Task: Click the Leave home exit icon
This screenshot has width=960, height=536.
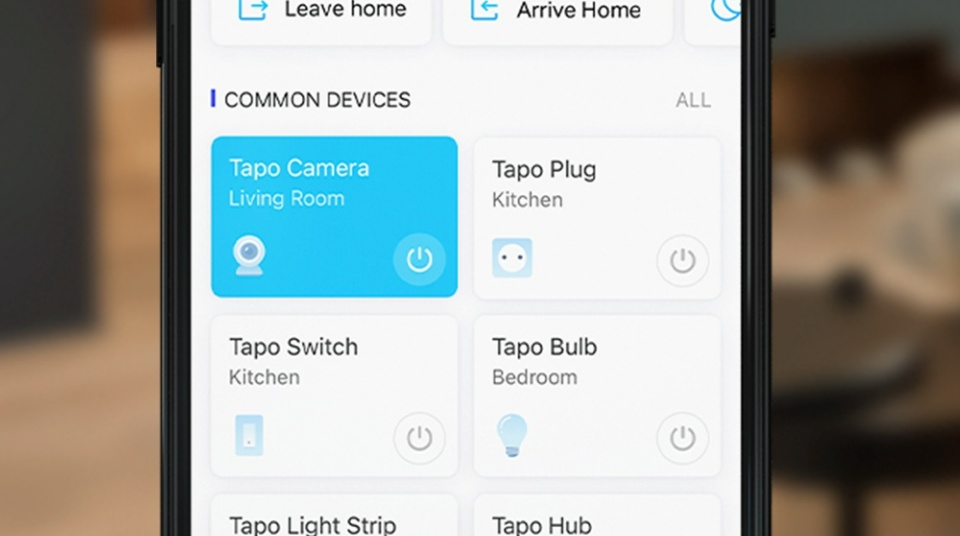Action: 253,9
